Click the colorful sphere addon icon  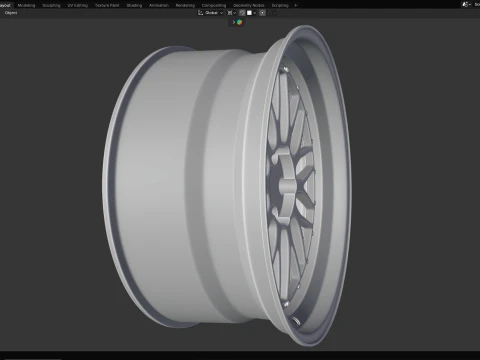tap(239, 22)
